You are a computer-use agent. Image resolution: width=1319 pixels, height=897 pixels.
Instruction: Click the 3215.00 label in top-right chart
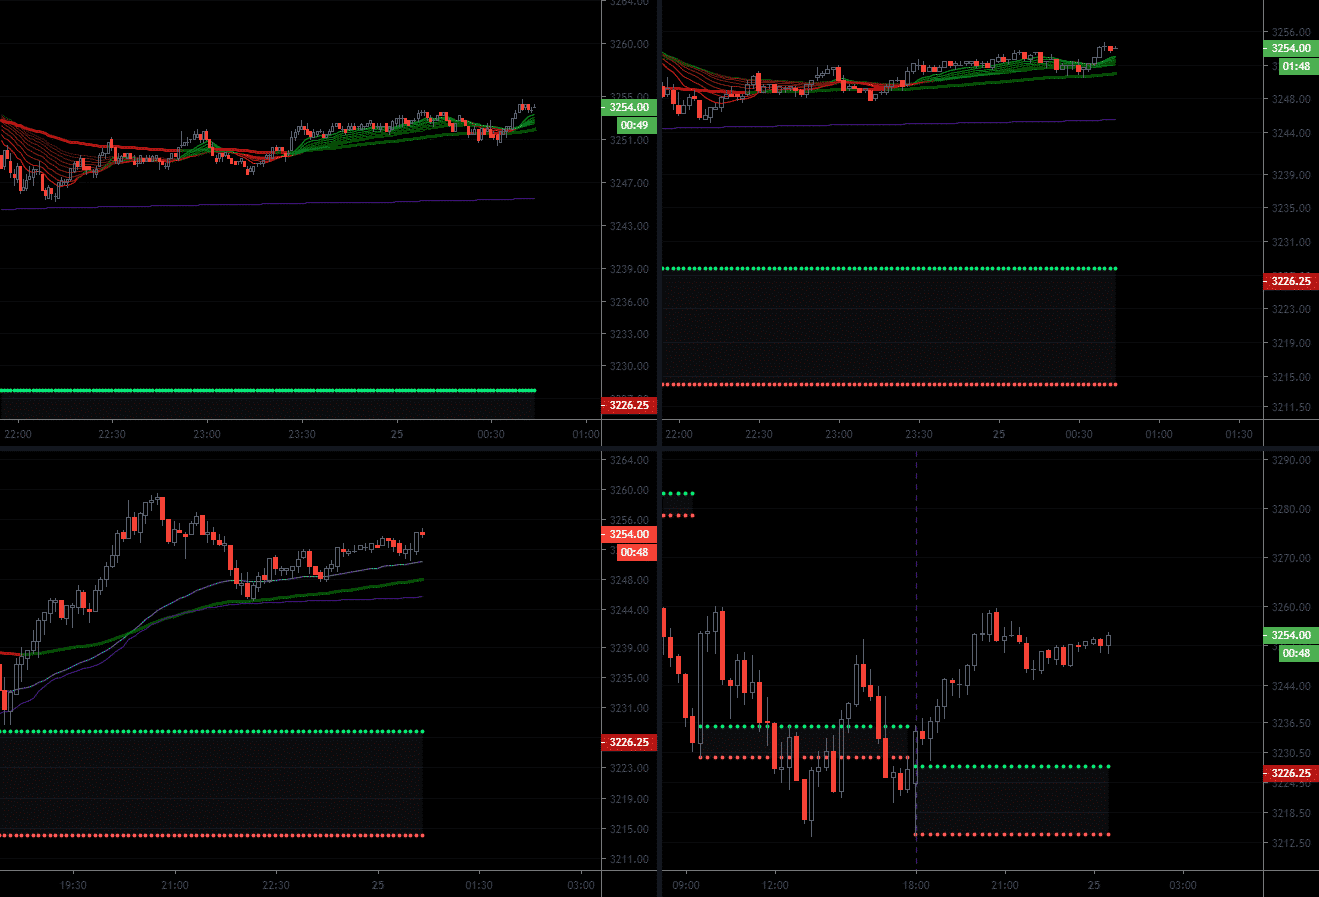[1290, 377]
